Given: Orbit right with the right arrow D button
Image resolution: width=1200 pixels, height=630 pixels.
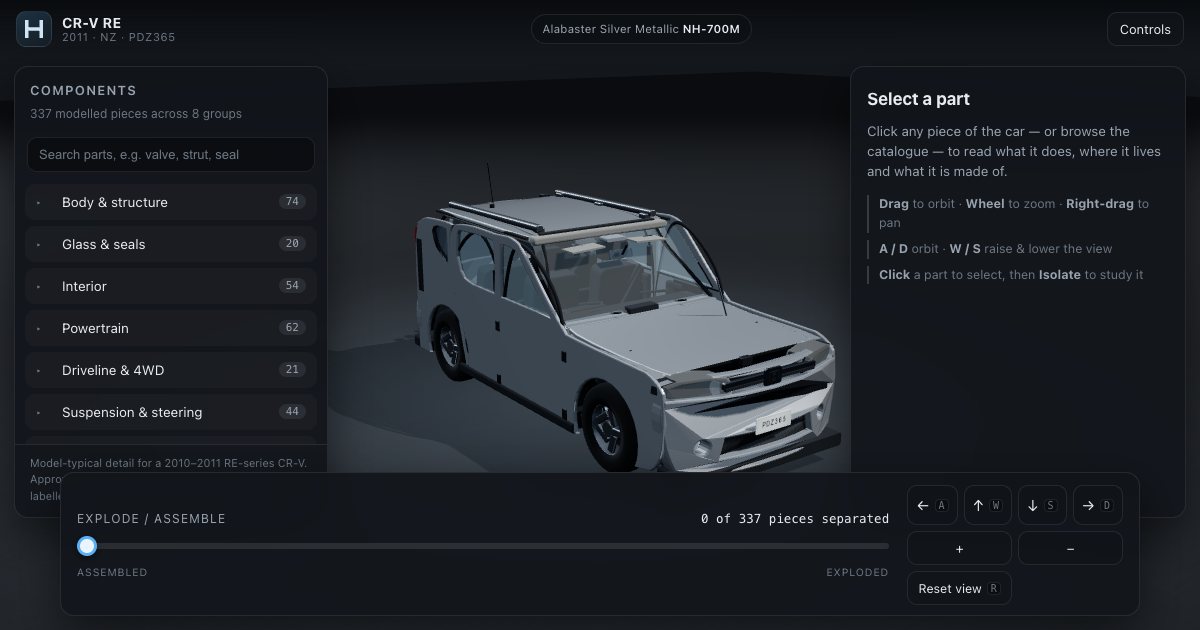Looking at the screenshot, I should (x=1097, y=506).
